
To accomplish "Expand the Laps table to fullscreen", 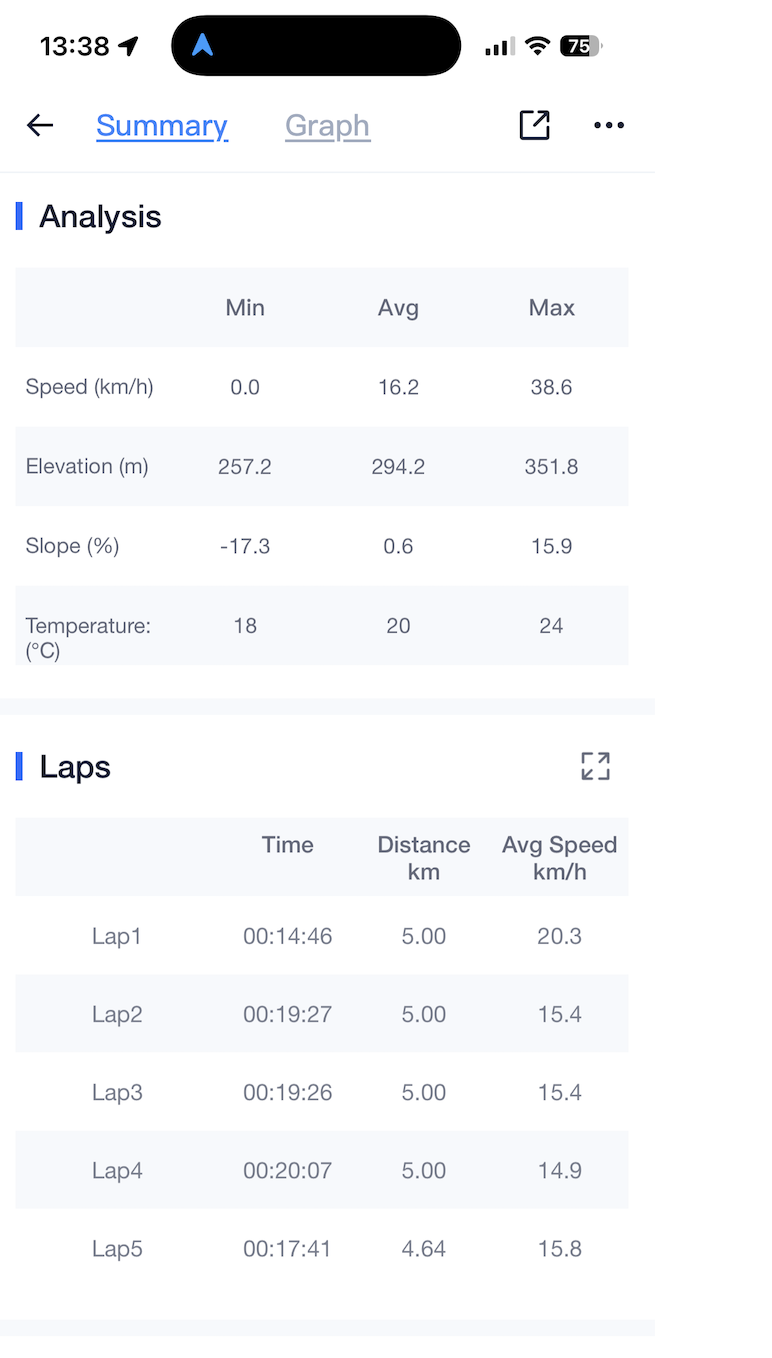I will 595,766.
